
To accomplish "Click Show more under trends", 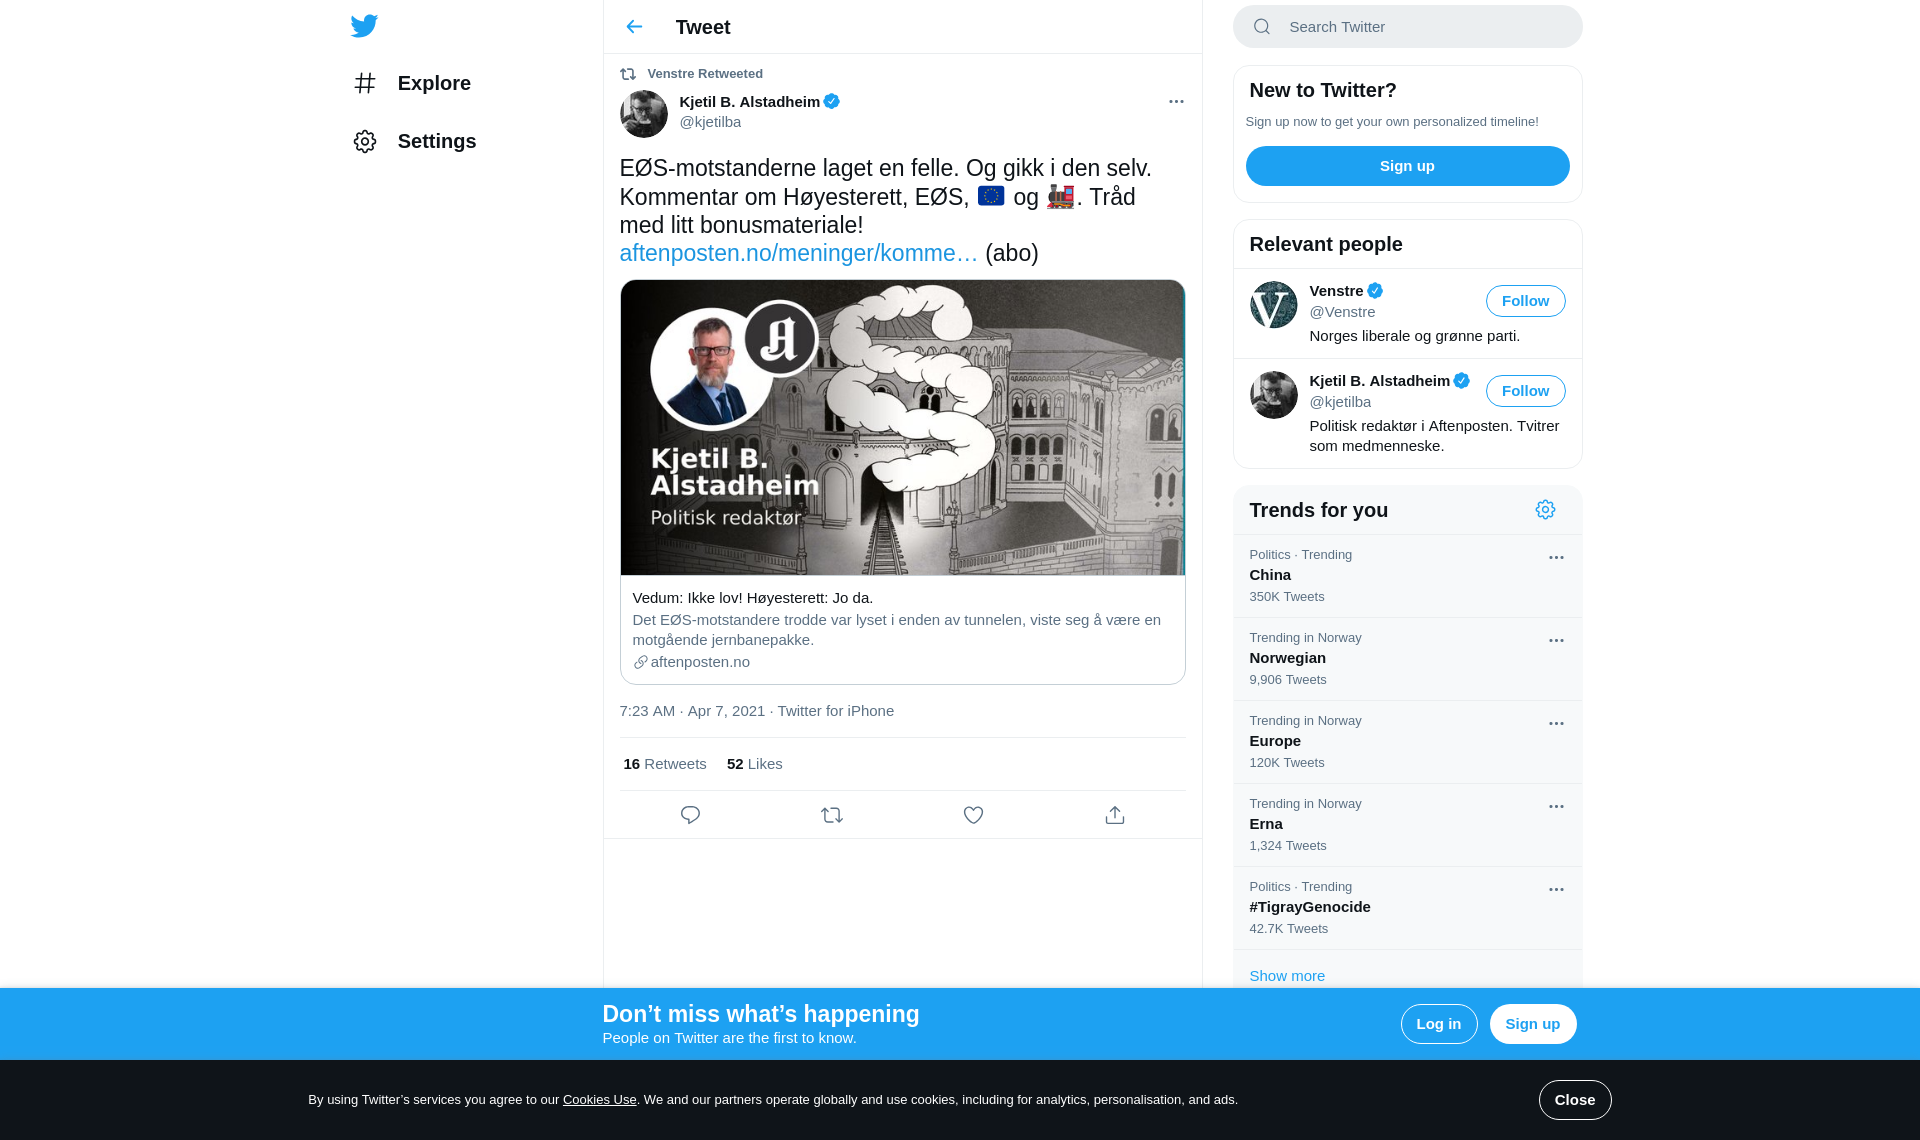I will pos(1286,976).
